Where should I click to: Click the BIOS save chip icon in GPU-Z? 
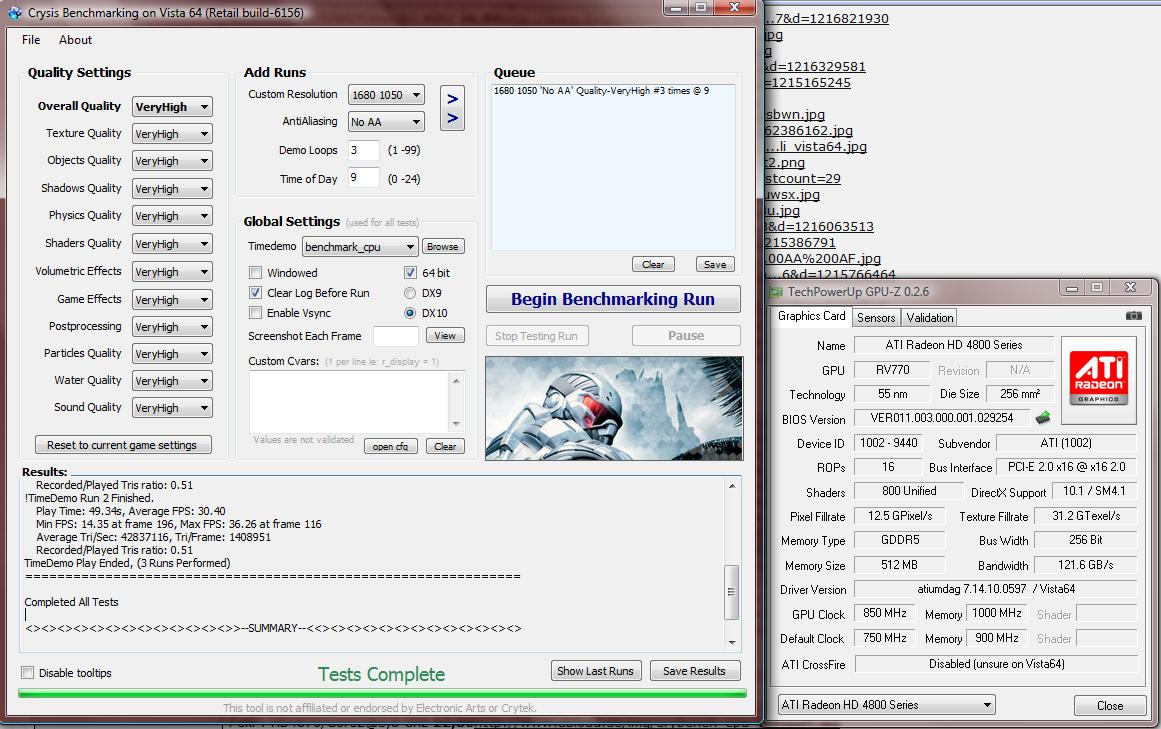[1043, 417]
